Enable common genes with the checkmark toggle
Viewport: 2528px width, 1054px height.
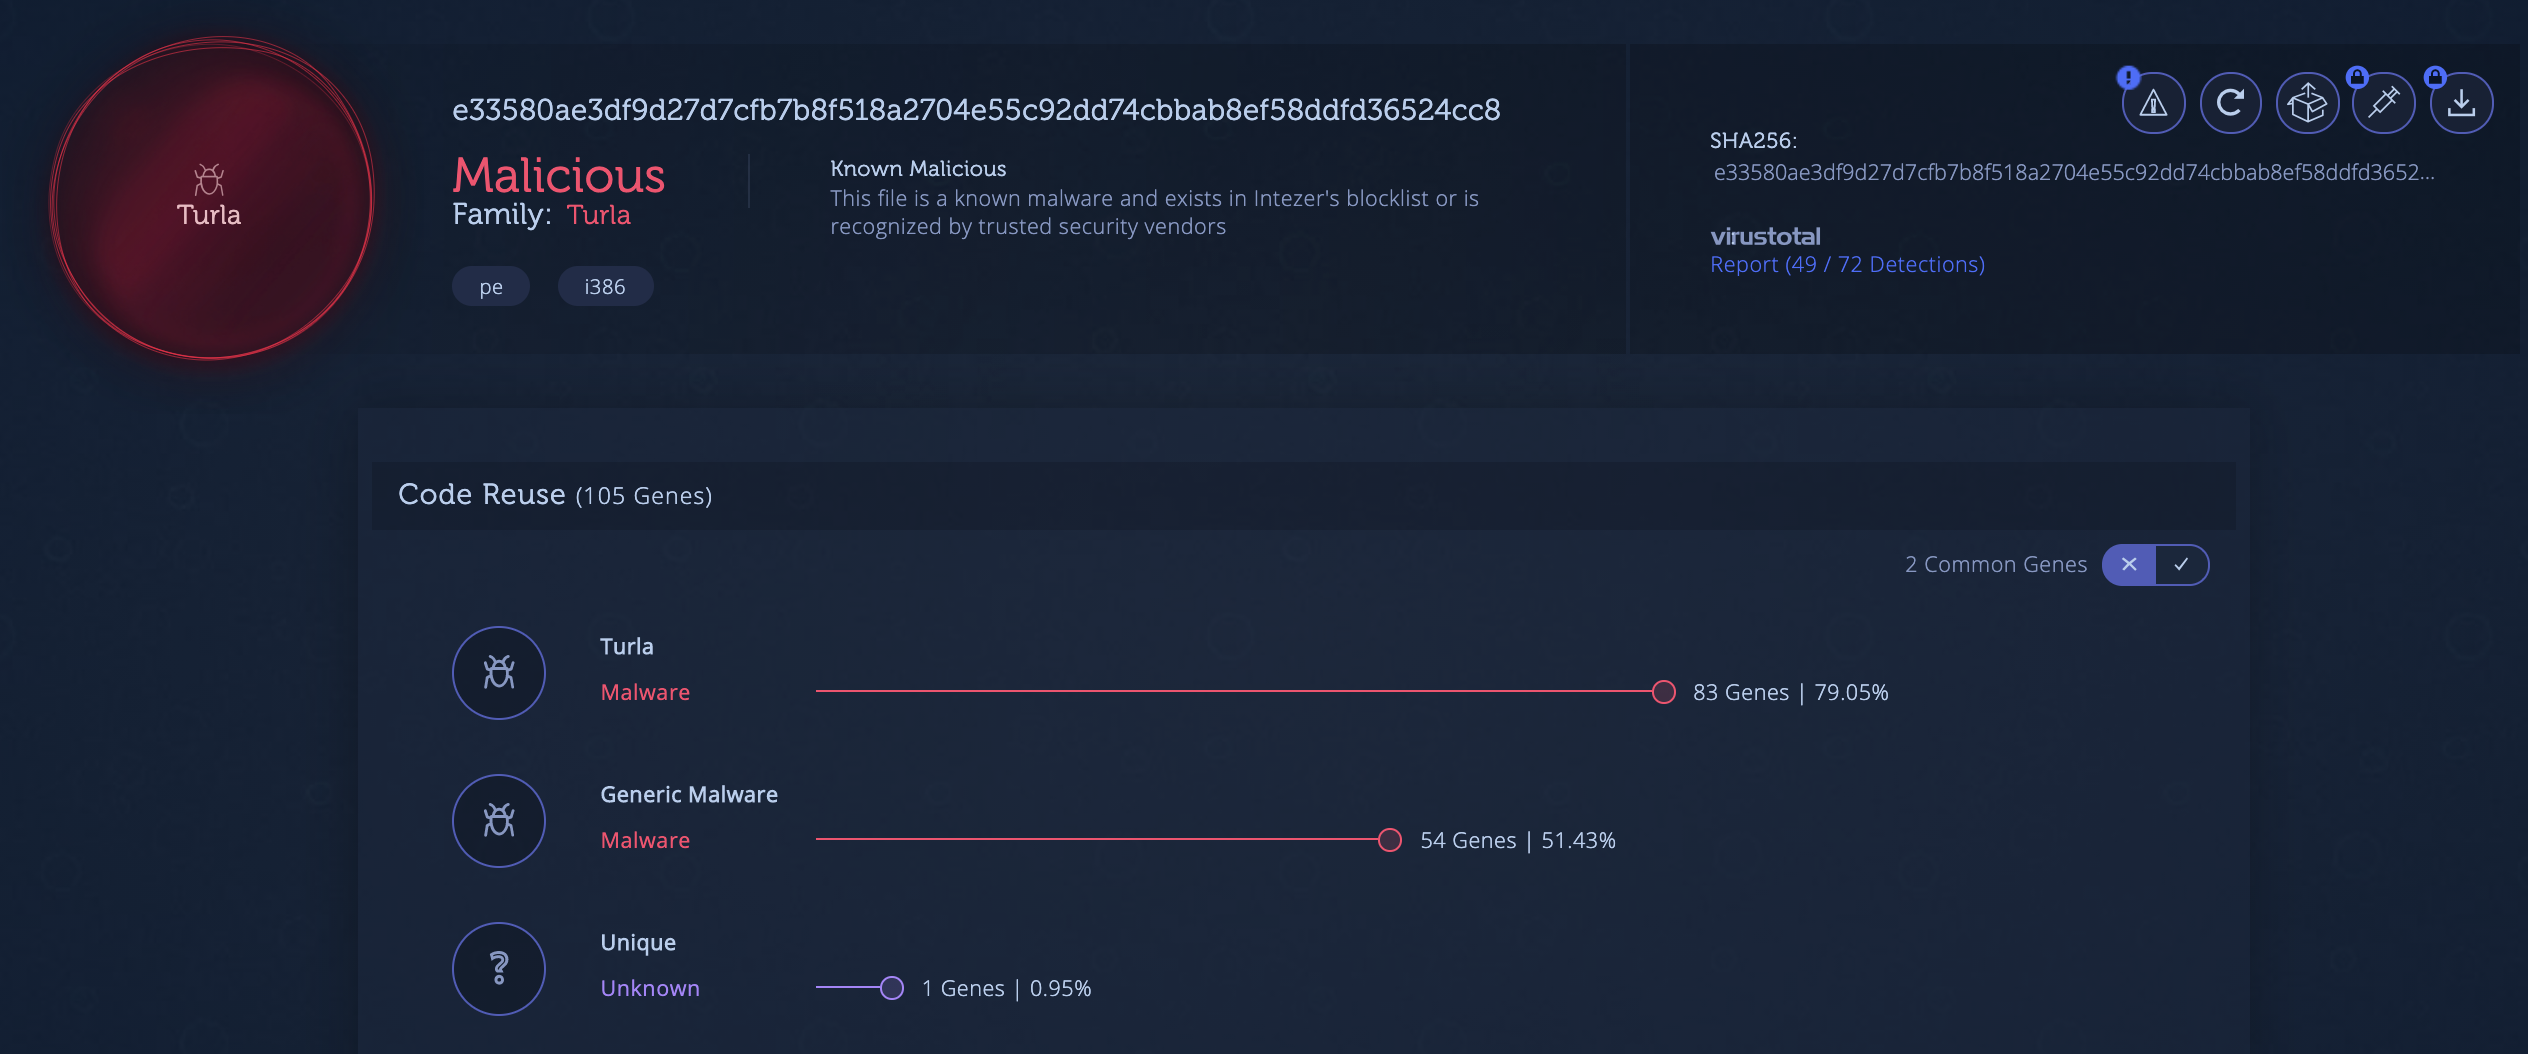(2182, 565)
